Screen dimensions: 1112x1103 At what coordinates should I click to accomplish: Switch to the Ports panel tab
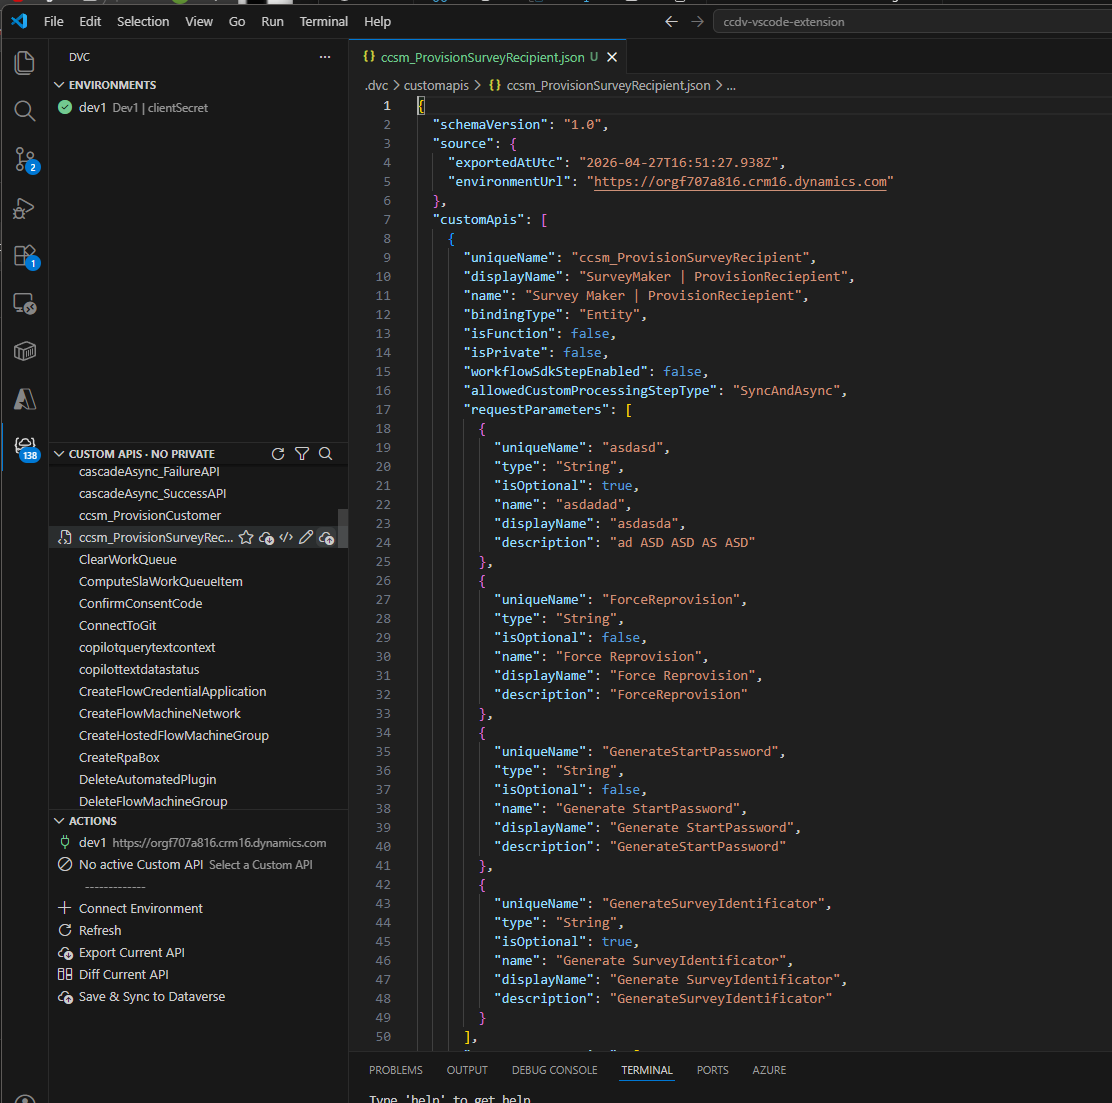712,1070
